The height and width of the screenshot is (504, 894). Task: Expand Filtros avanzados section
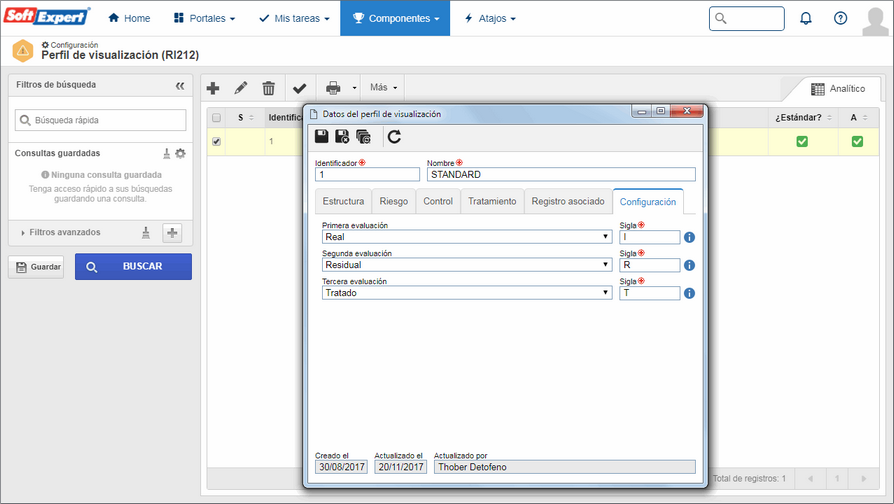[x=61, y=233]
